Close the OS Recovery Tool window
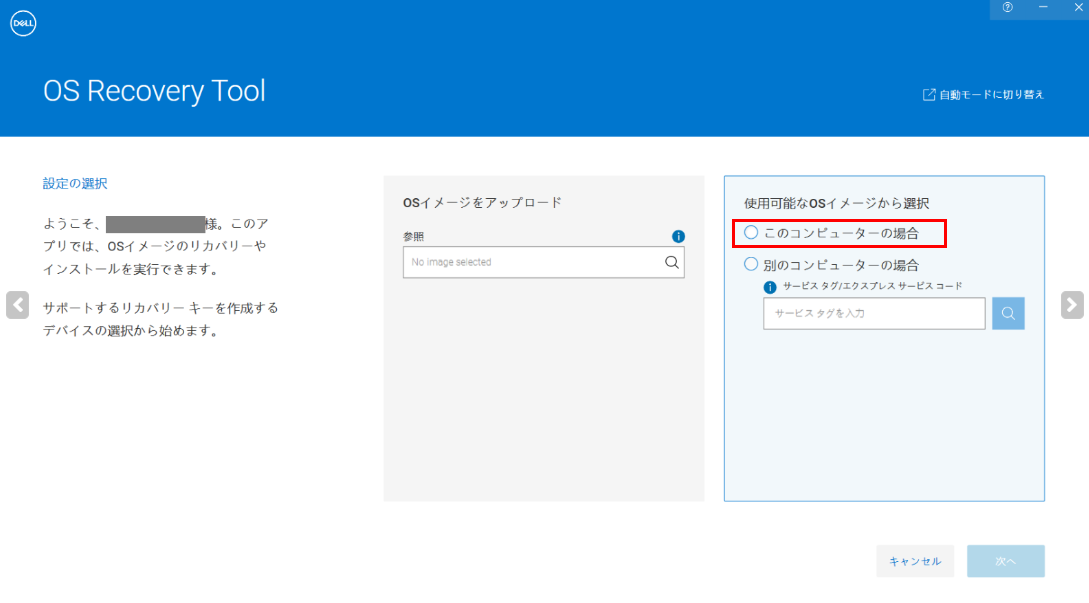1089x603 pixels. click(1078, 8)
